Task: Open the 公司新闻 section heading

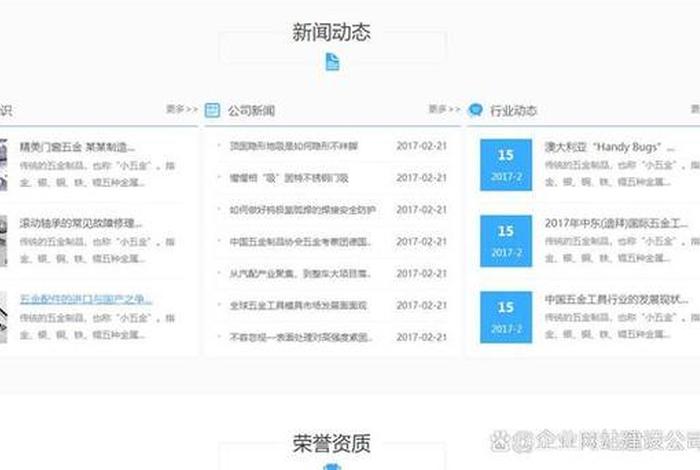Action: [251, 110]
